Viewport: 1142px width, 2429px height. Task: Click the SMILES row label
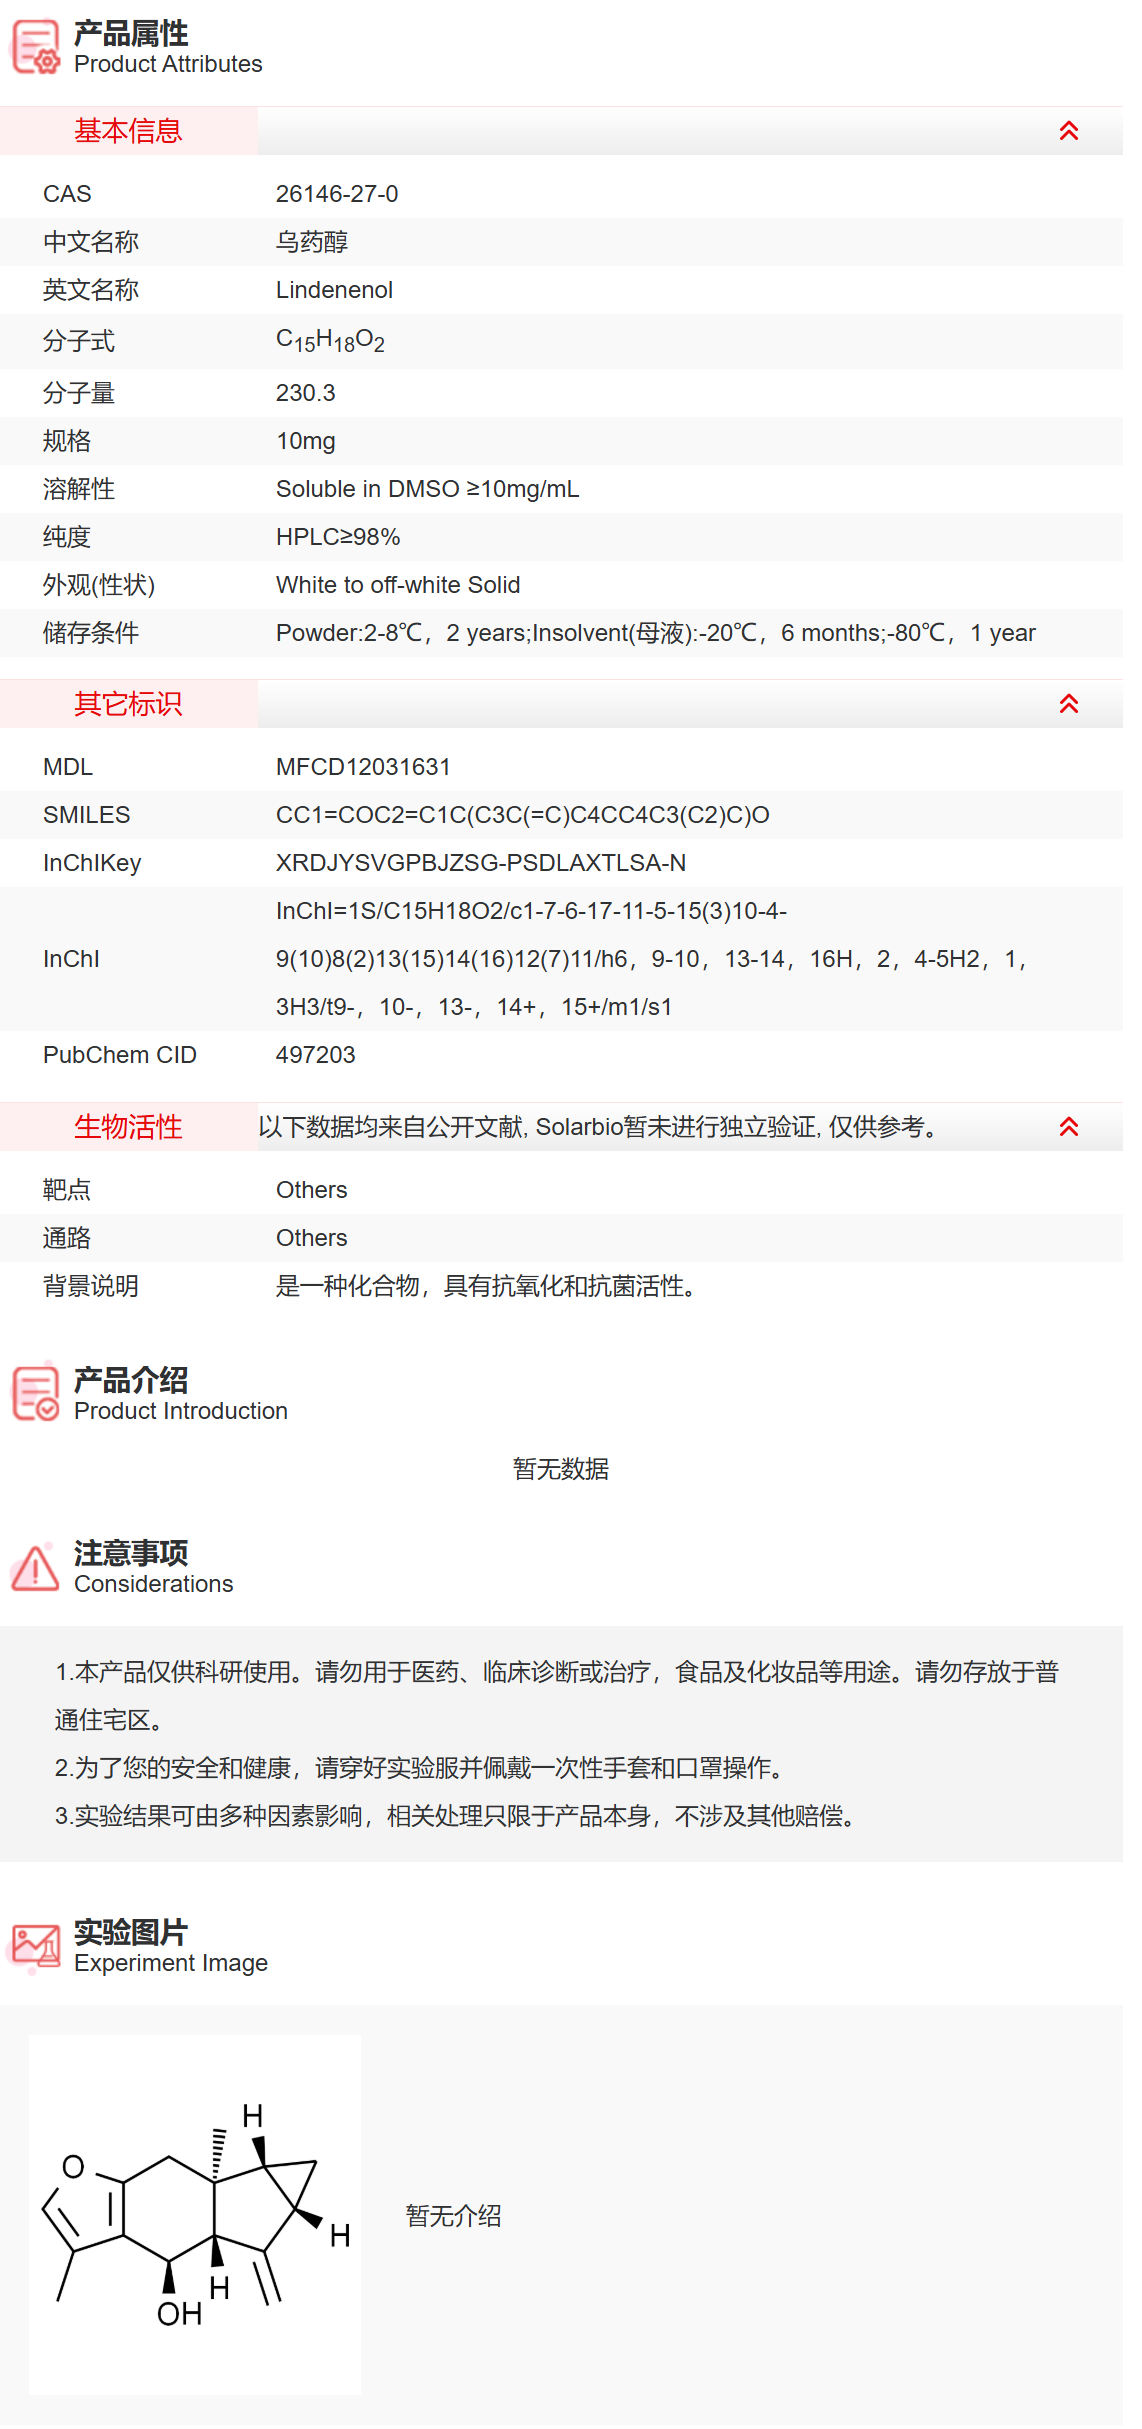(87, 815)
